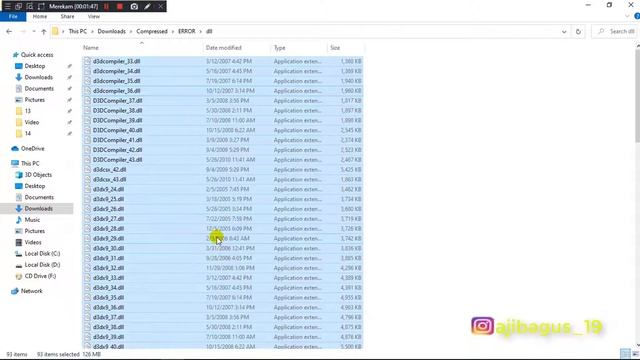Expand the ribbon with the chevron

click(627, 16)
